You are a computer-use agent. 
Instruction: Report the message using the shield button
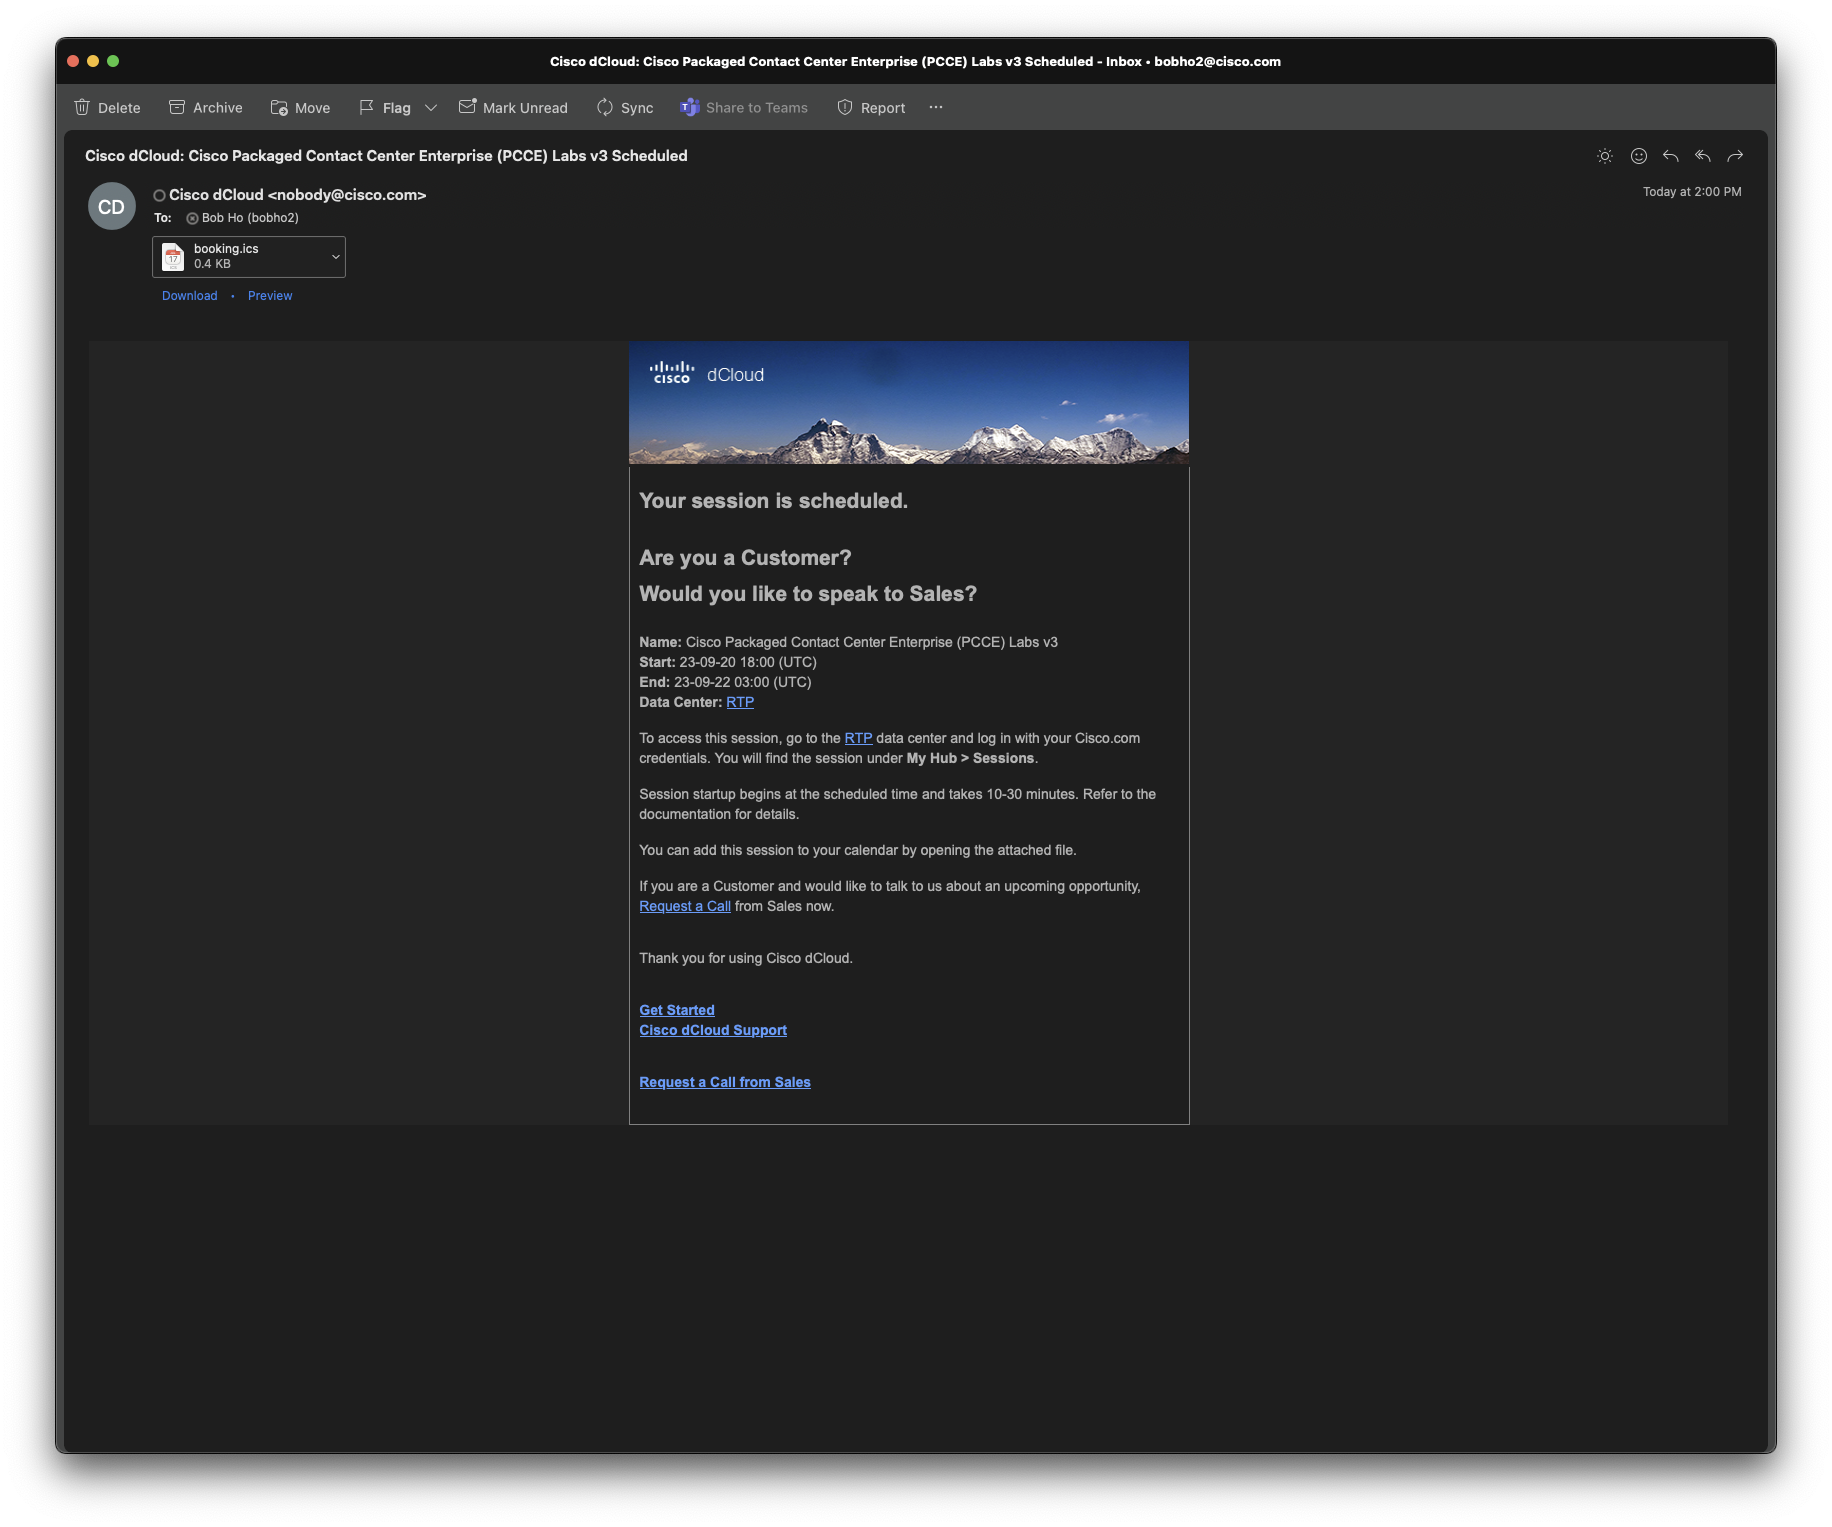(x=871, y=108)
